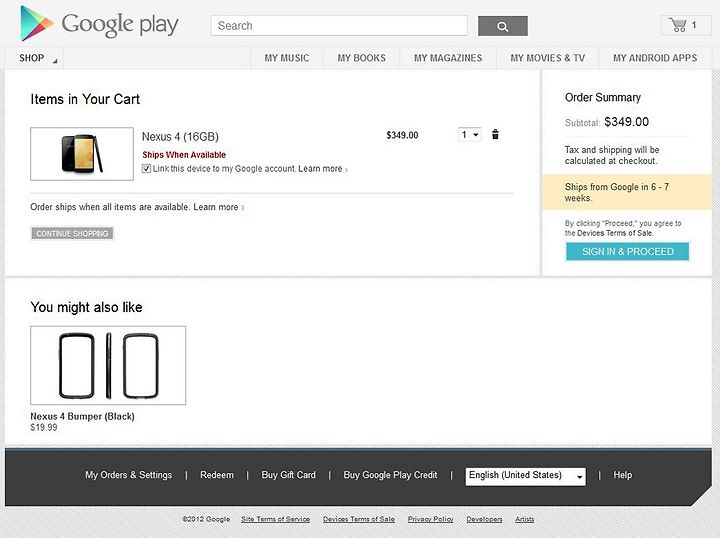Toggle Link this device to my Google account
Viewport: 720px width, 538px height.
(146, 168)
